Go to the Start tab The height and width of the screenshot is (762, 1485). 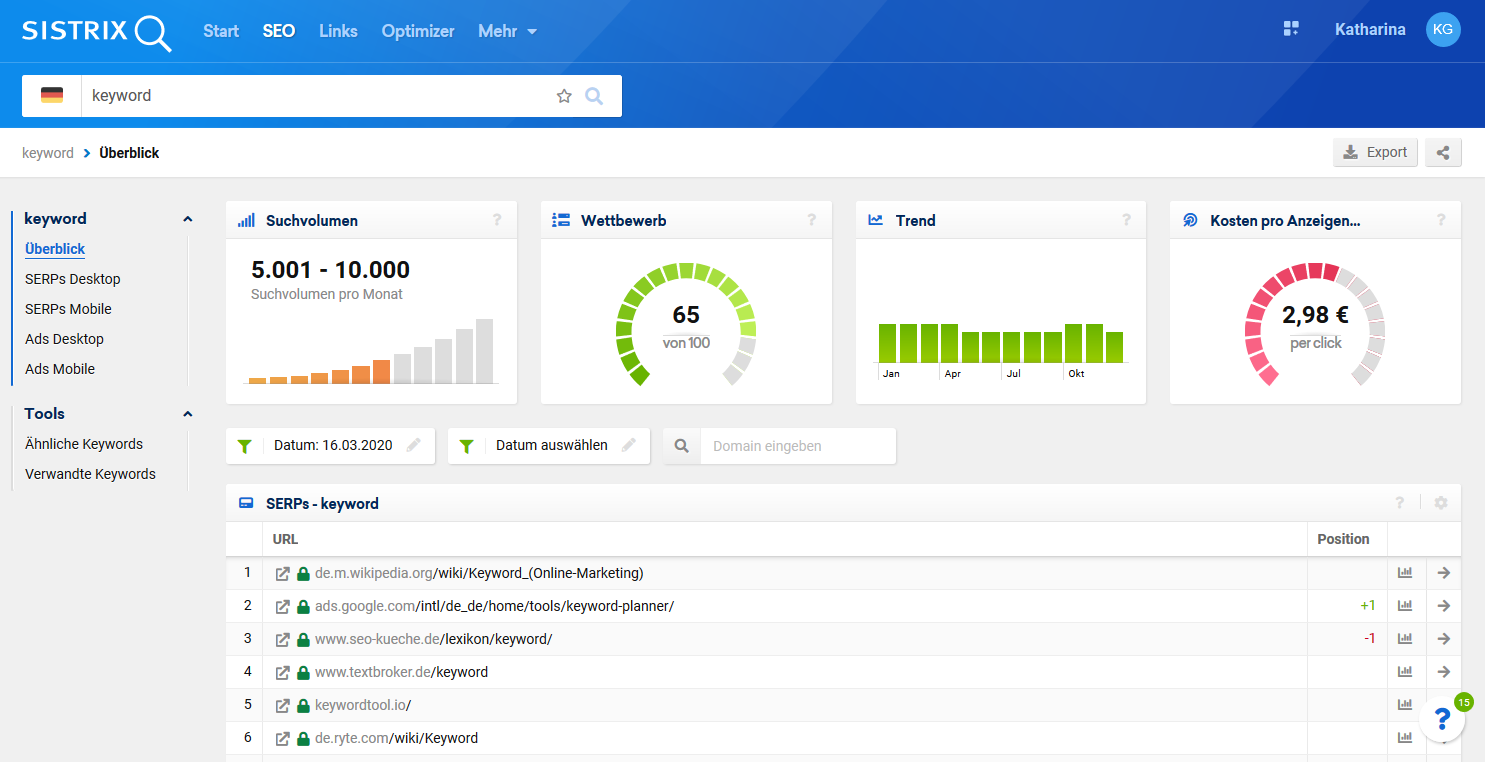click(221, 31)
